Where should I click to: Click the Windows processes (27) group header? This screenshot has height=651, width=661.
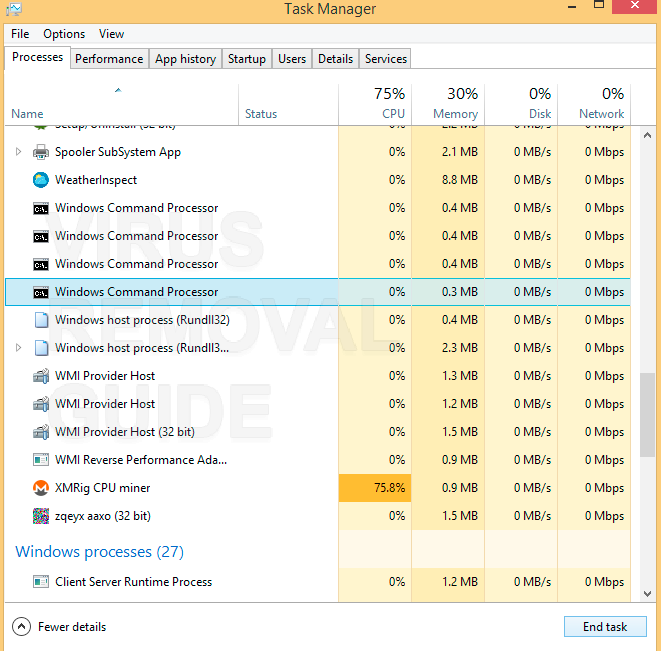(99, 552)
